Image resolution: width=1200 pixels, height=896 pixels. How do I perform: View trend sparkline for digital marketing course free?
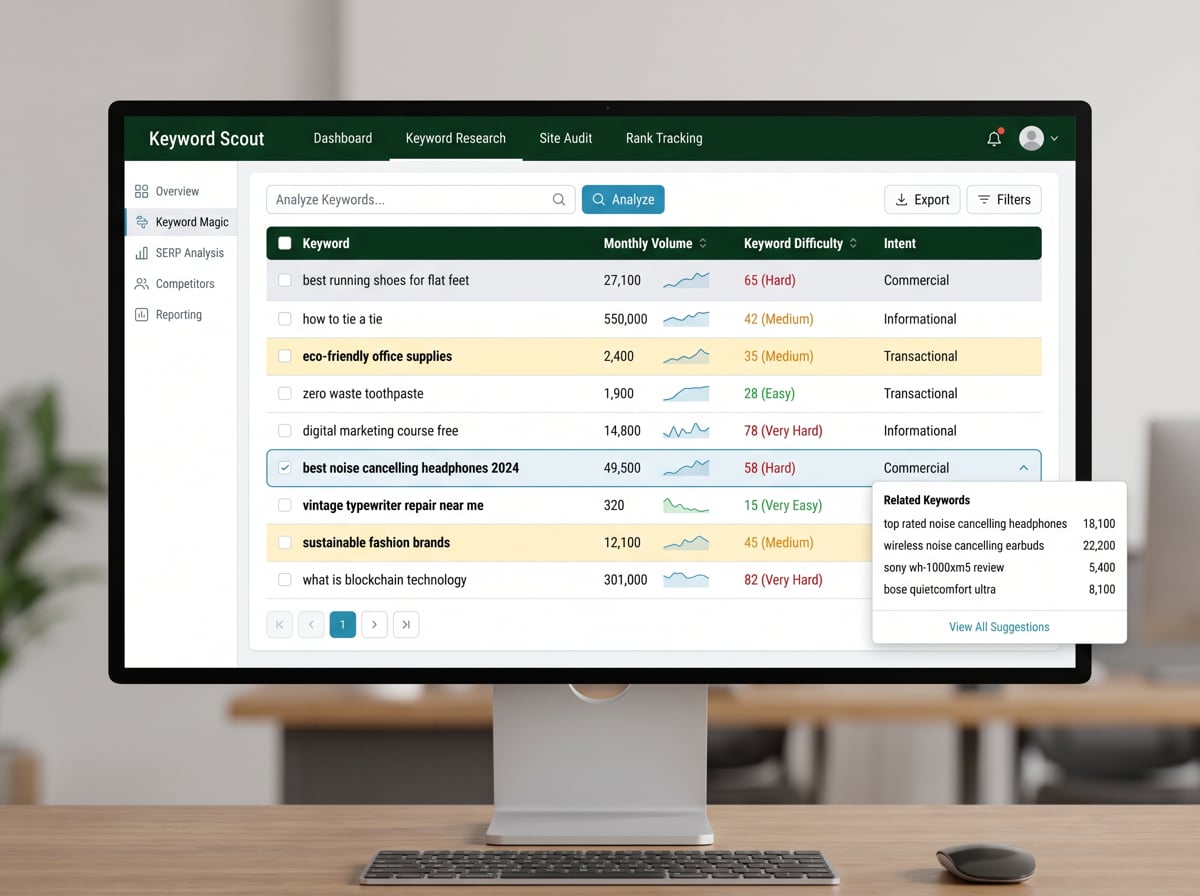pos(686,431)
